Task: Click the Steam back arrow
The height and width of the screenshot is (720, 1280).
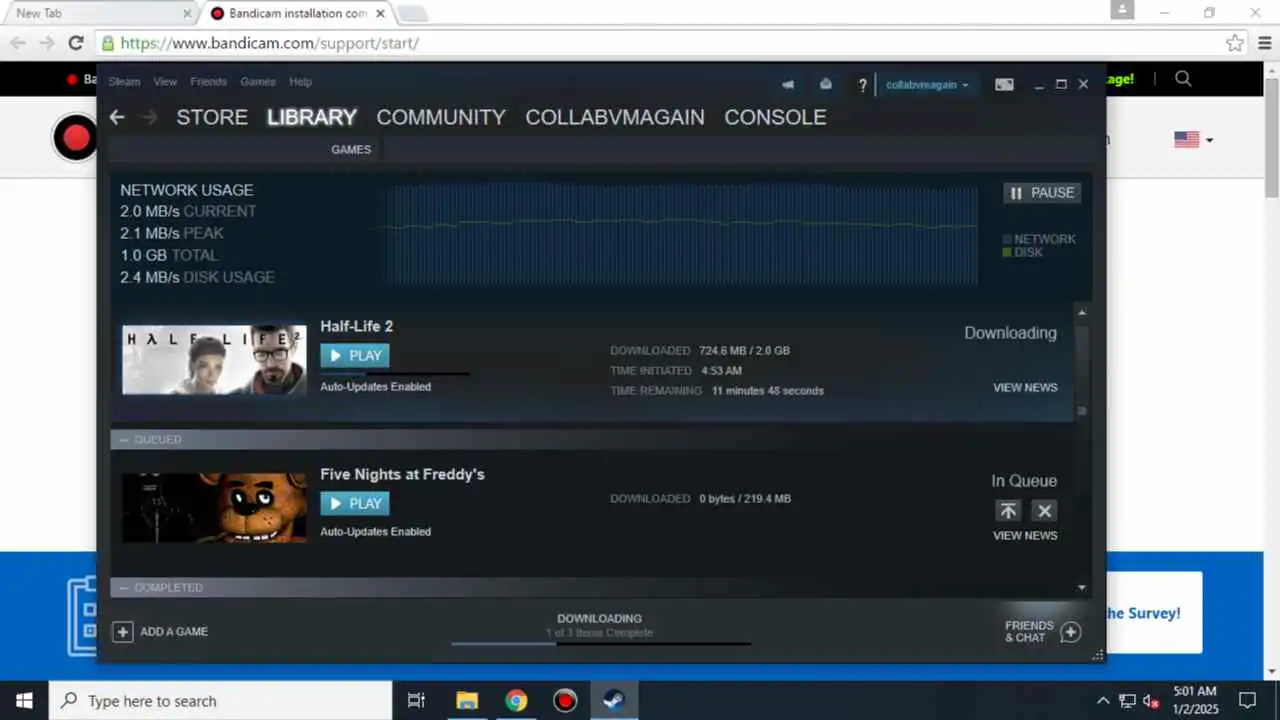Action: 117,117
